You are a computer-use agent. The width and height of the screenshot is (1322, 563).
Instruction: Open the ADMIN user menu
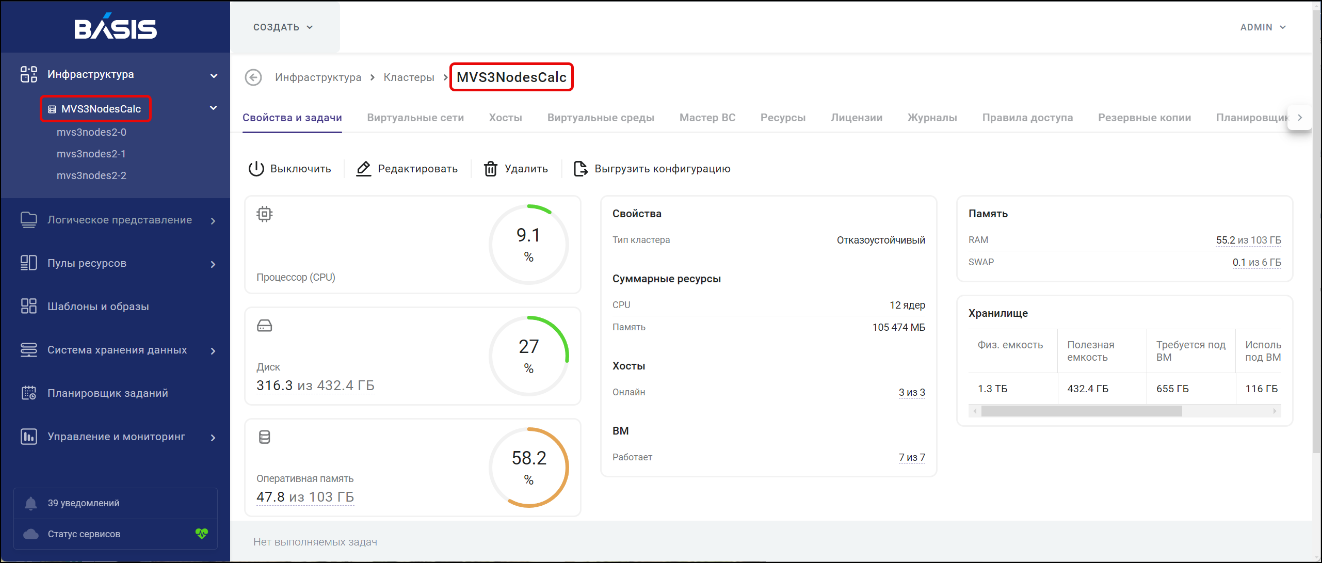(1262, 27)
